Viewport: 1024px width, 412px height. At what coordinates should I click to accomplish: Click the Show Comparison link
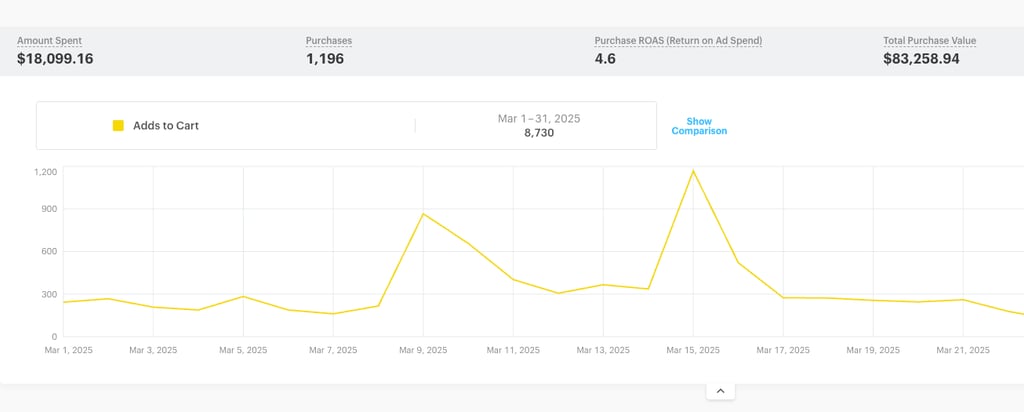(699, 126)
